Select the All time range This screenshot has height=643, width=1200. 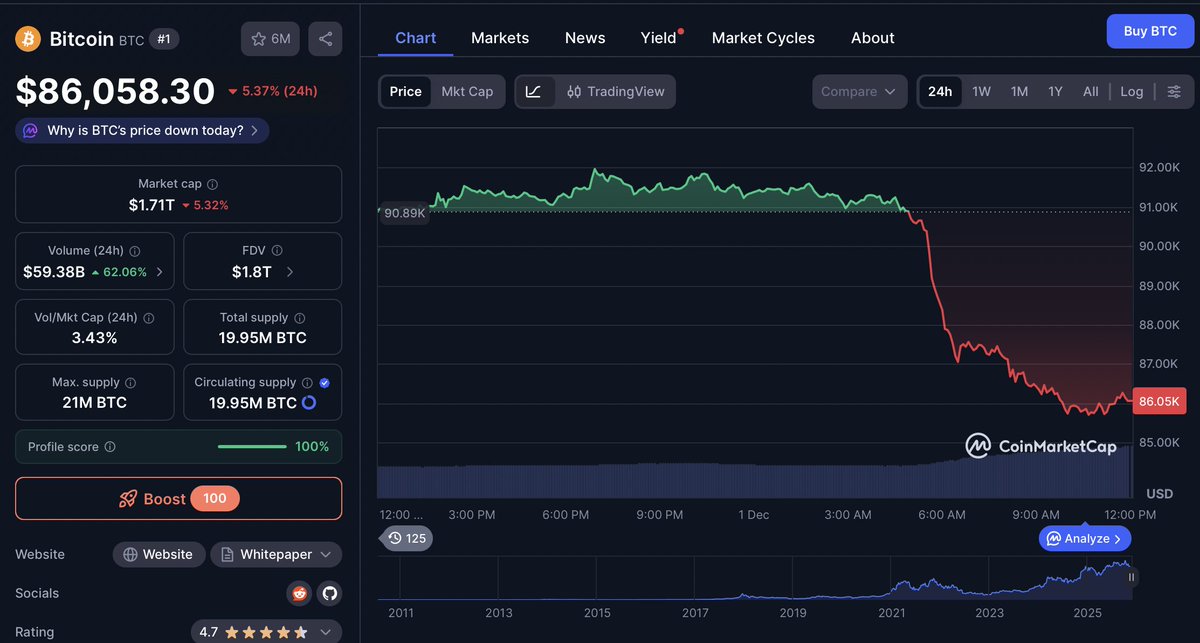tap(1091, 91)
